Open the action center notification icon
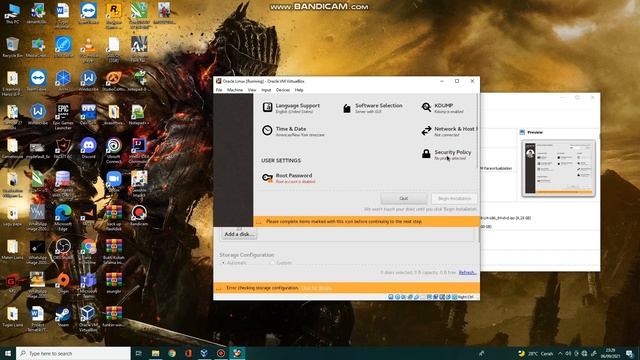The height and width of the screenshot is (360, 640). pos(629,353)
